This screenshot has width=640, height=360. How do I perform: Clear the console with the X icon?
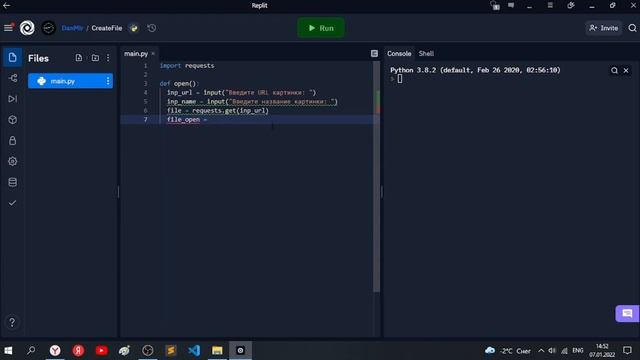tap(626, 71)
